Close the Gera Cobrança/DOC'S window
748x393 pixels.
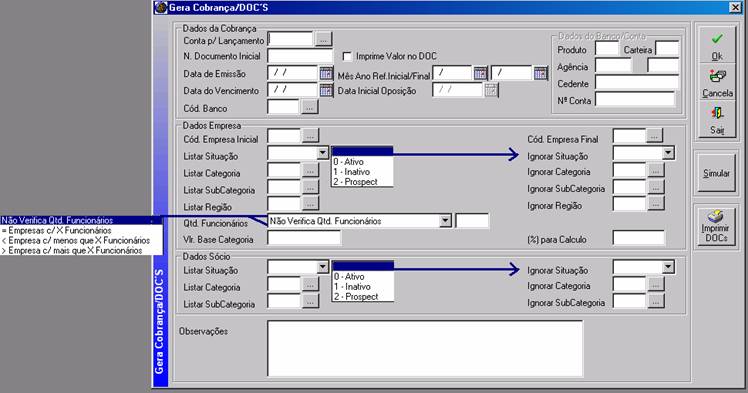(x=736, y=7)
